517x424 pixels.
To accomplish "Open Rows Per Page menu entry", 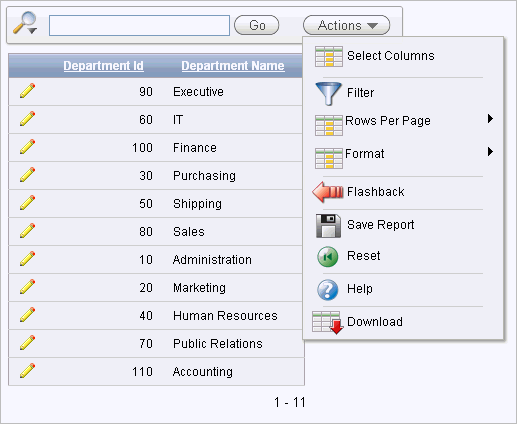I will [388, 121].
